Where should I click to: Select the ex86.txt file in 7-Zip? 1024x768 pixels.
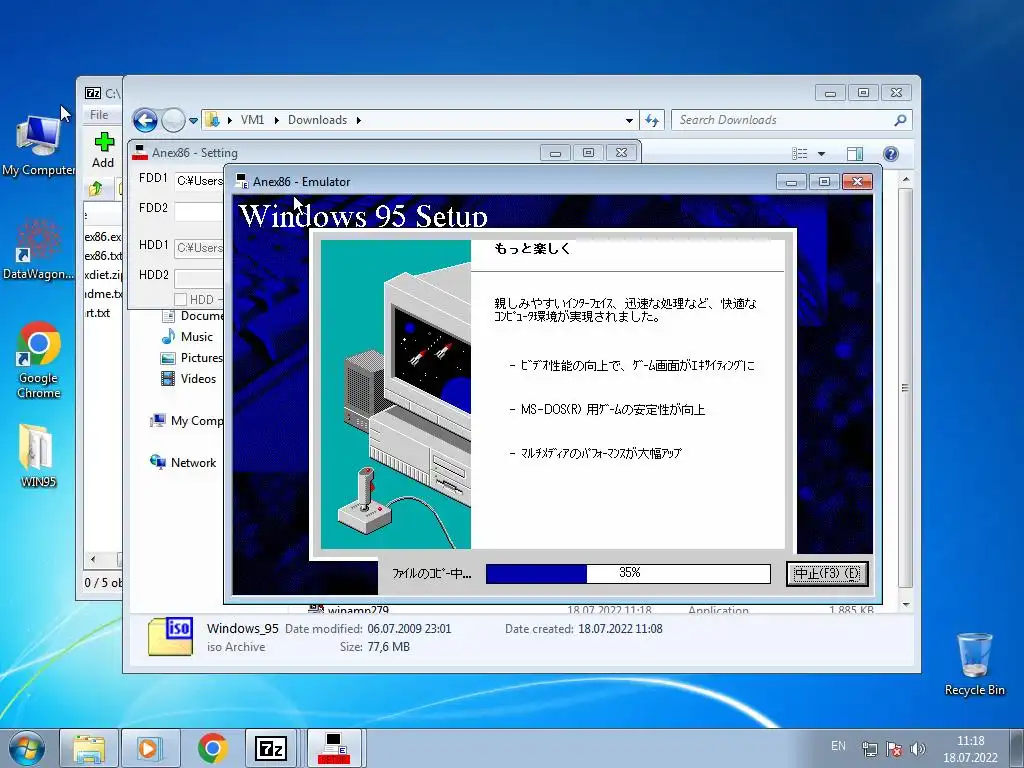point(103,256)
